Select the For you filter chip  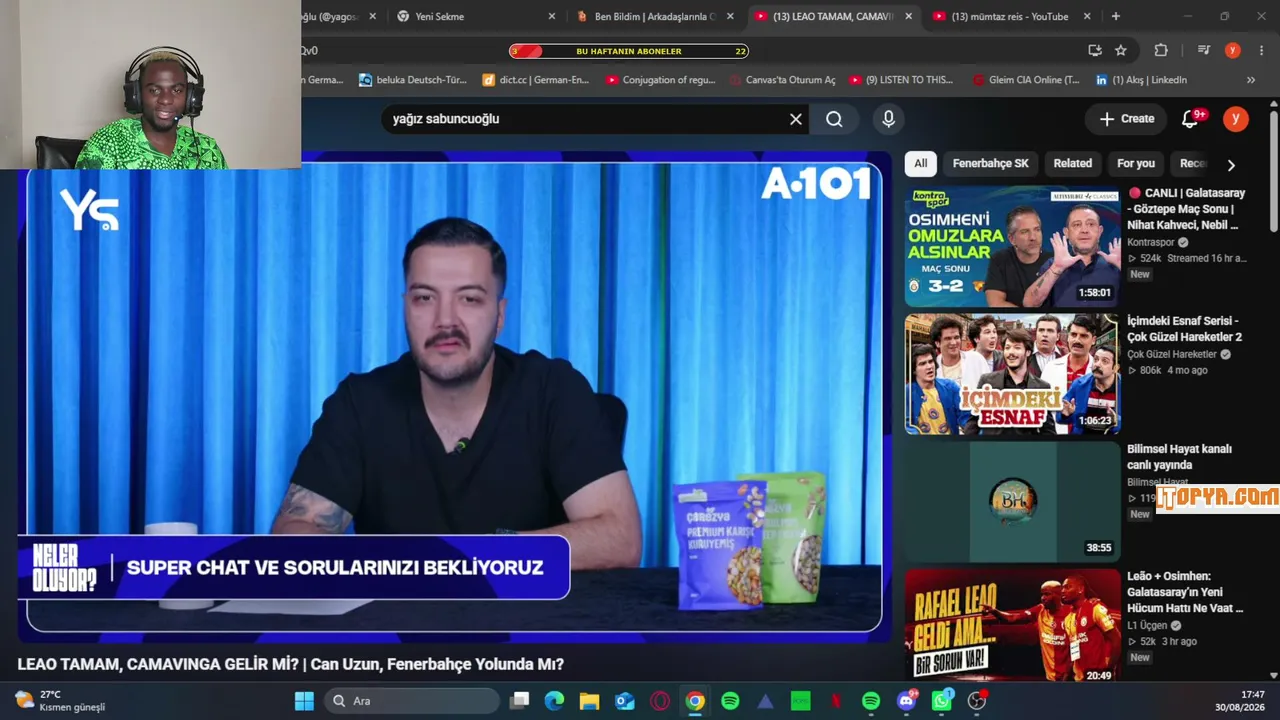1135,163
